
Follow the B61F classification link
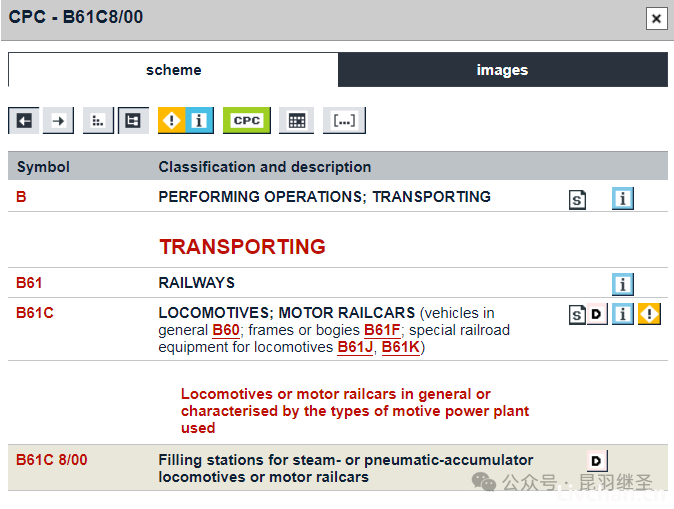(x=382, y=330)
